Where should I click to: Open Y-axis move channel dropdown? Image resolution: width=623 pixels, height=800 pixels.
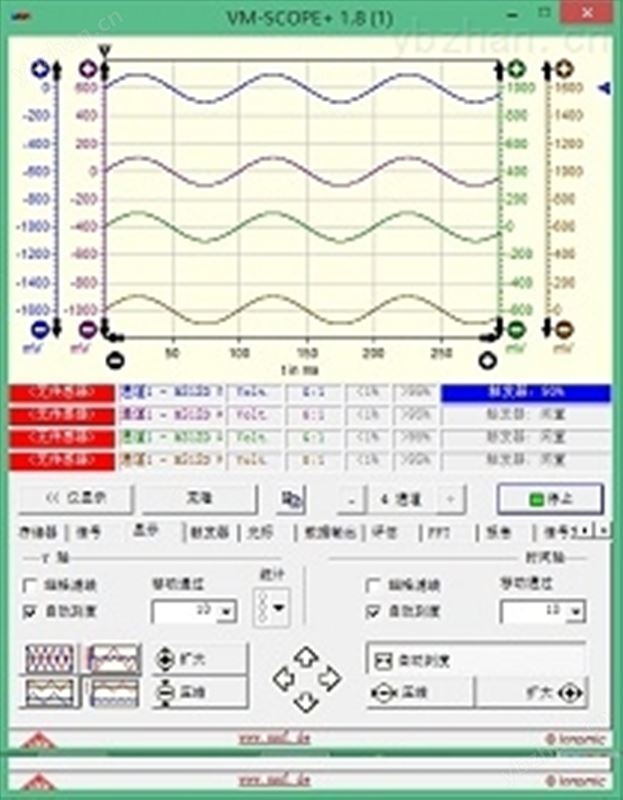point(226,611)
